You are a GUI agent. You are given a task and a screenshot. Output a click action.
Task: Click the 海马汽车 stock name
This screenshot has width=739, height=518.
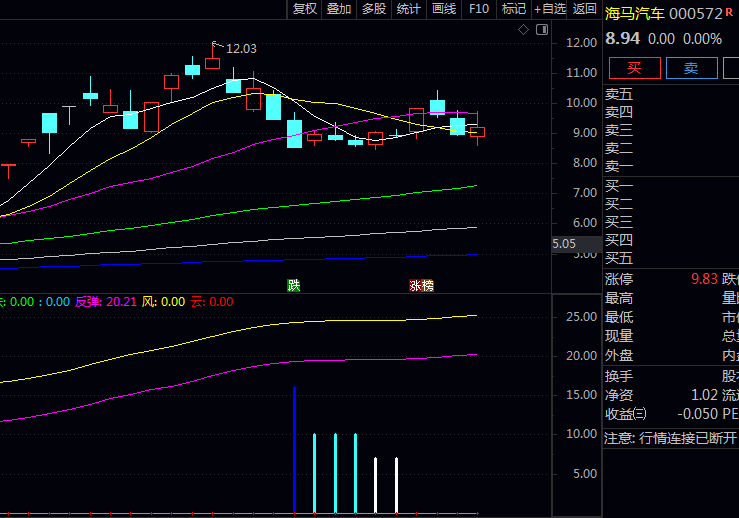634,13
